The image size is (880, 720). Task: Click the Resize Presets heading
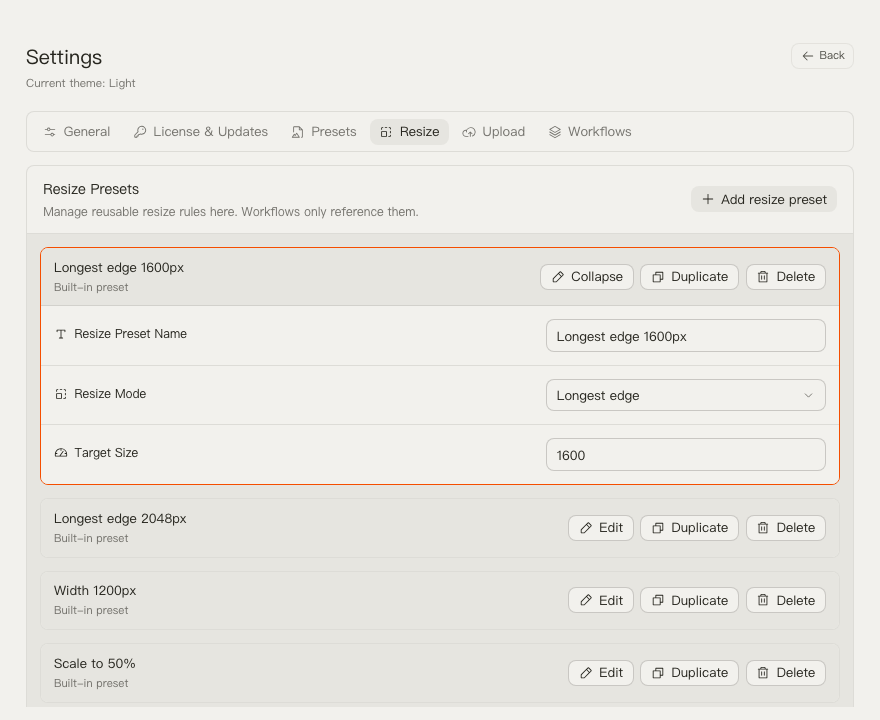pos(91,189)
